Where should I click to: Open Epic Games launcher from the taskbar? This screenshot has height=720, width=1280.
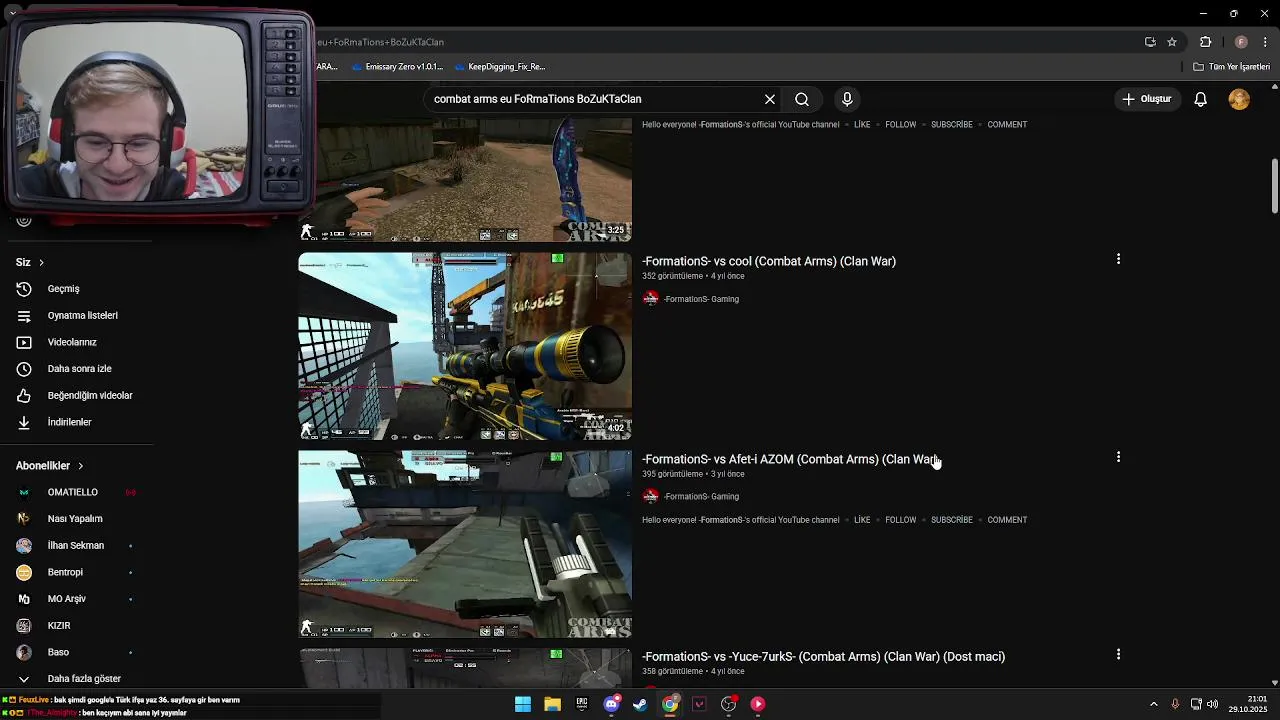tap(582, 704)
